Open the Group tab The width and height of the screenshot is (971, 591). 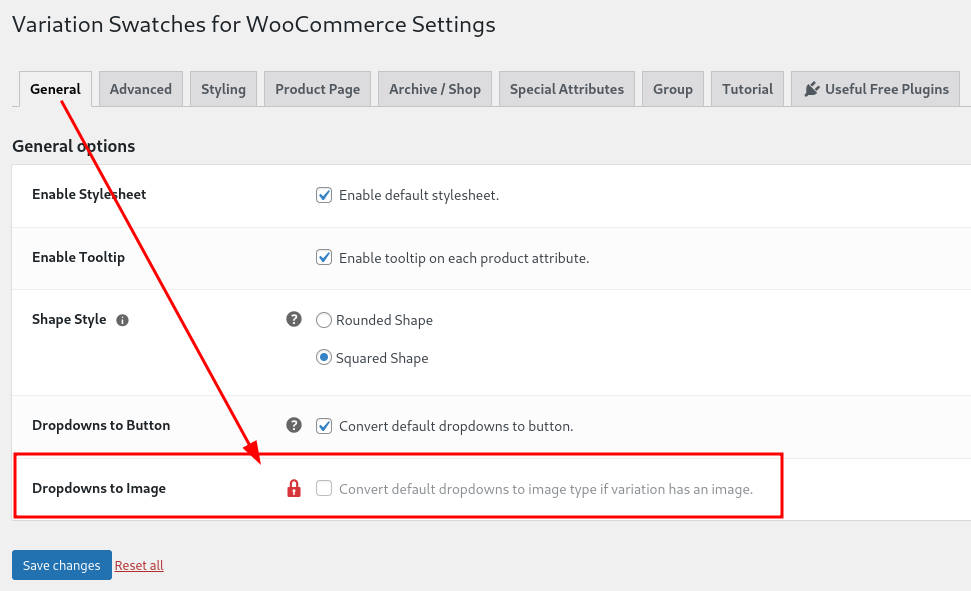tap(673, 89)
